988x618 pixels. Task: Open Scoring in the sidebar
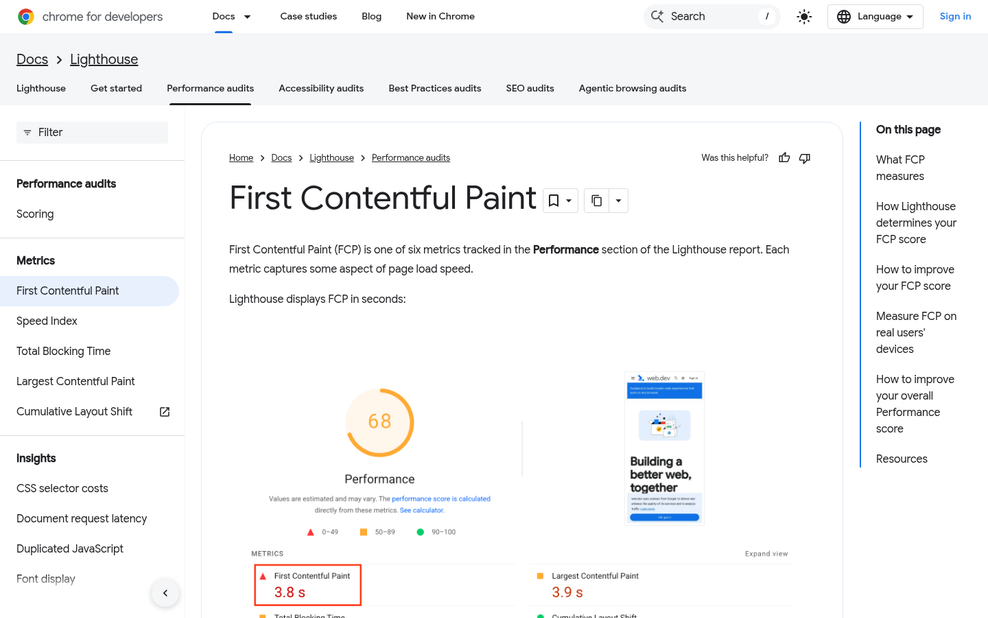[x=35, y=214]
